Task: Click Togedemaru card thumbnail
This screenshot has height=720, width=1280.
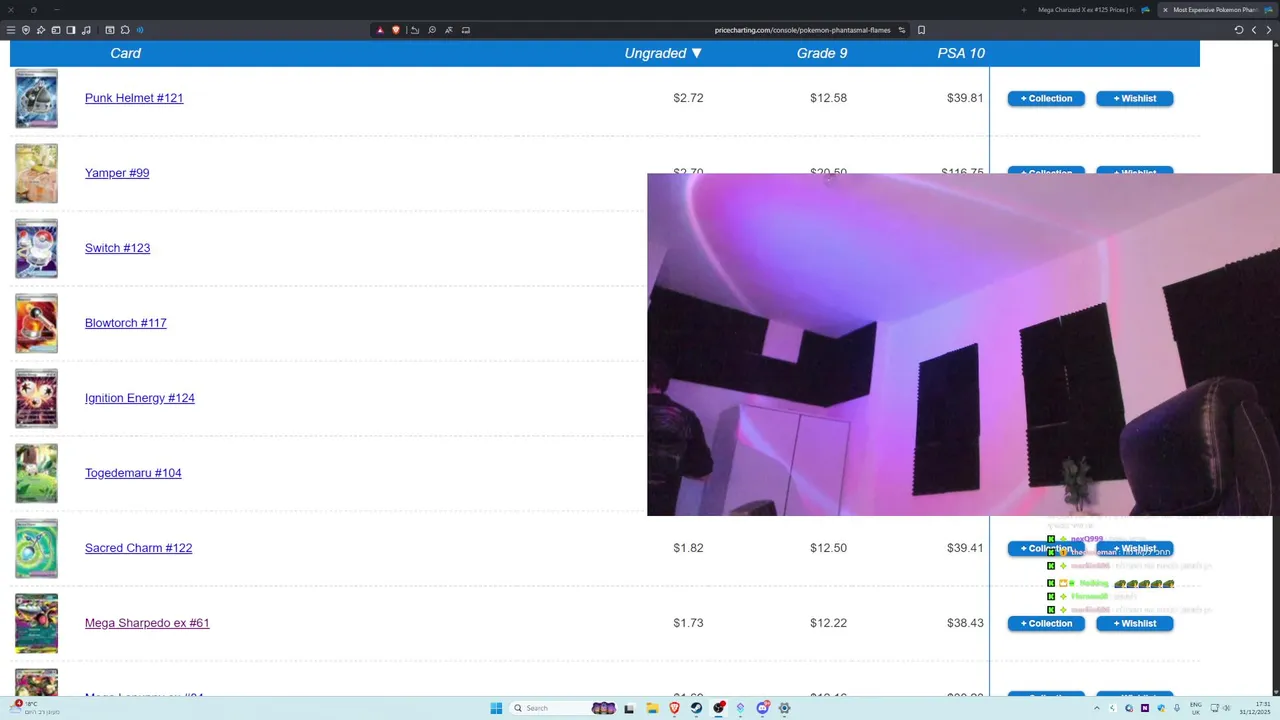Action: pyautogui.click(x=36, y=473)
